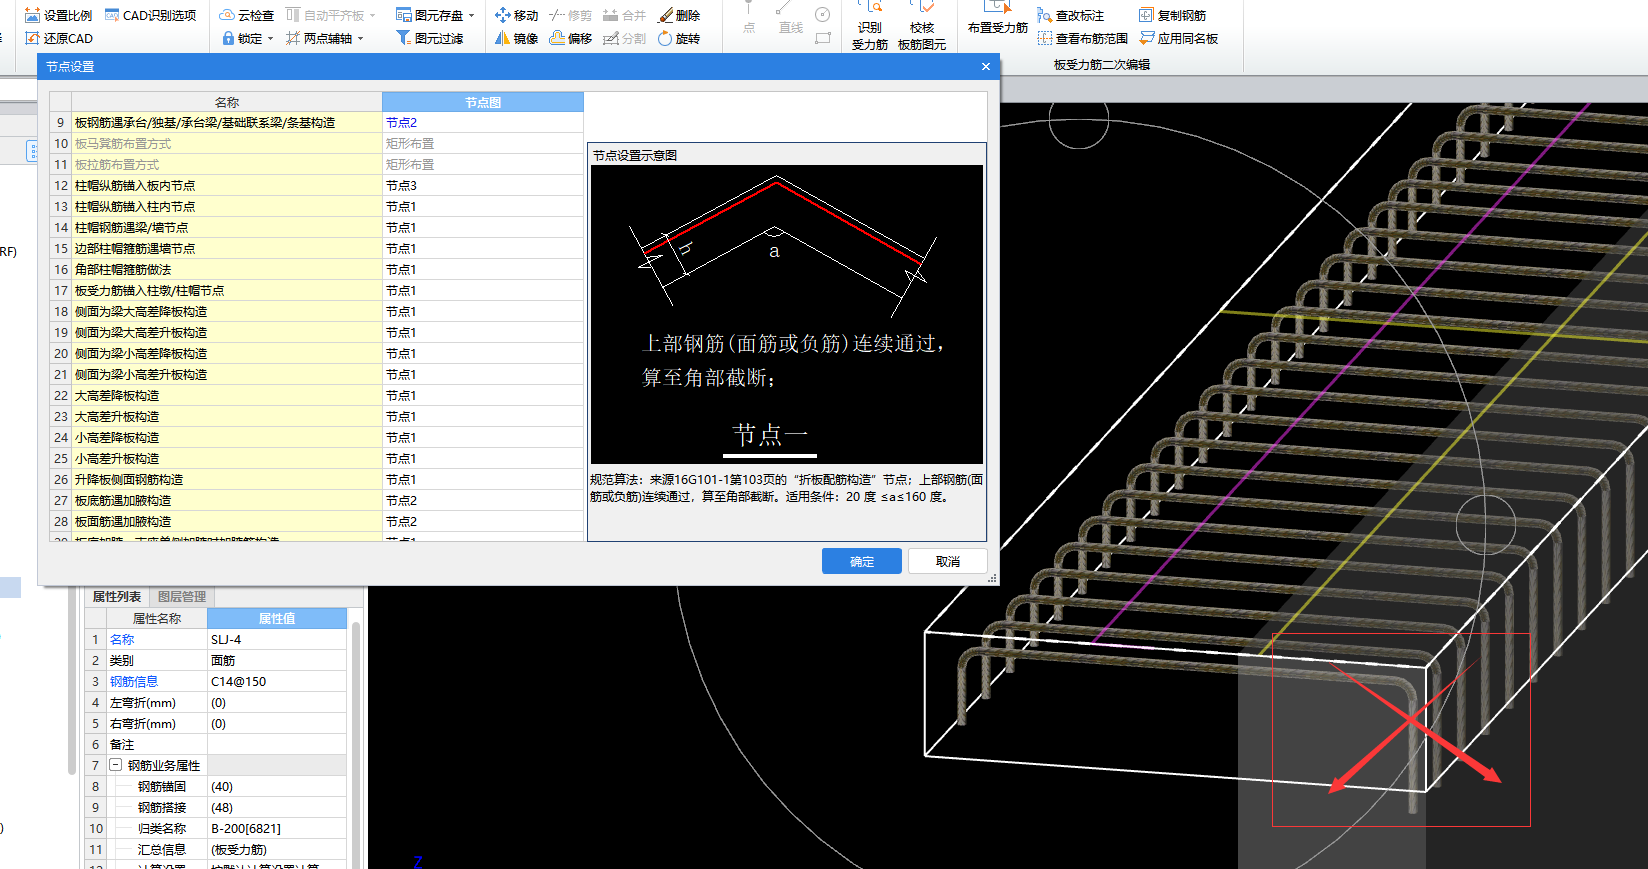Screen dimensions: 1648x869
Task: Switch to the 图层管理 tab
Action: point(182,596)
